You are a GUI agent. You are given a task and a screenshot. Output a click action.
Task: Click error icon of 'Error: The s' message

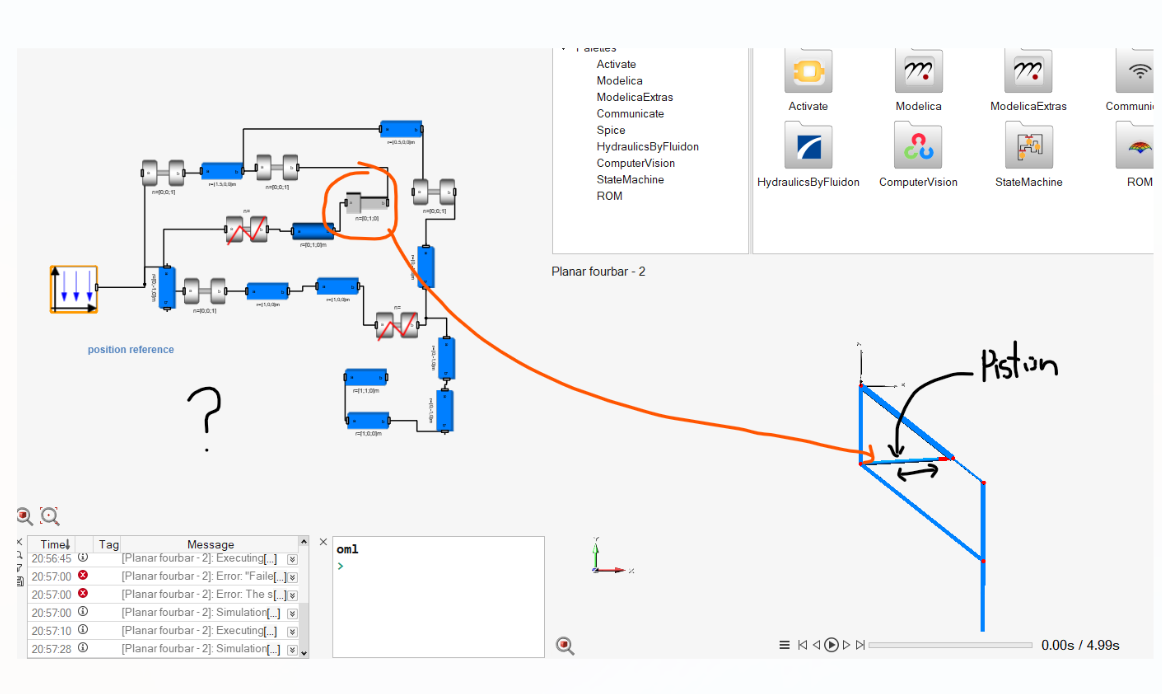coord(83,593)
